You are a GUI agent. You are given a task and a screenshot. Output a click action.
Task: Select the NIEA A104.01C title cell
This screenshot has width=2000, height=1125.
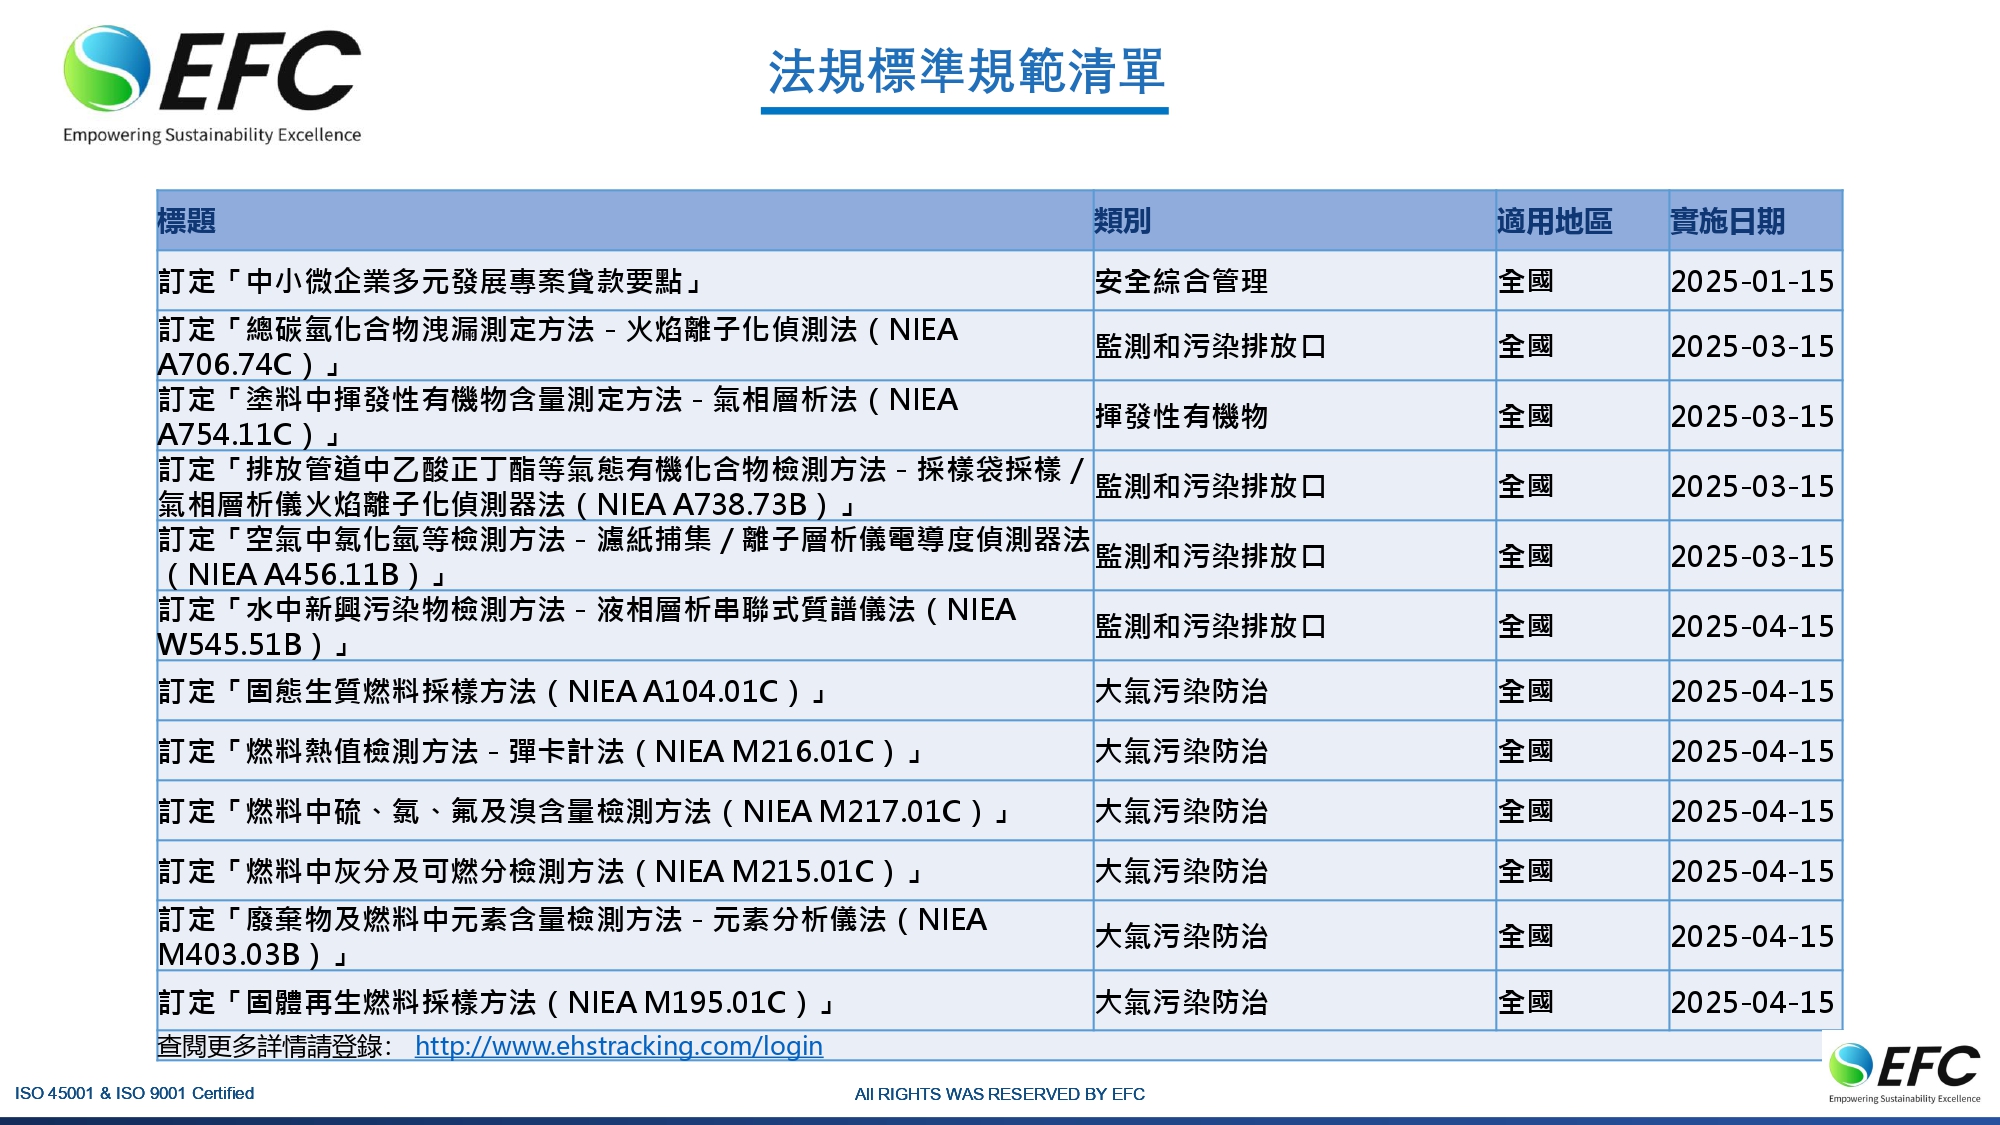pyautogui.click(x=625, y=691)
